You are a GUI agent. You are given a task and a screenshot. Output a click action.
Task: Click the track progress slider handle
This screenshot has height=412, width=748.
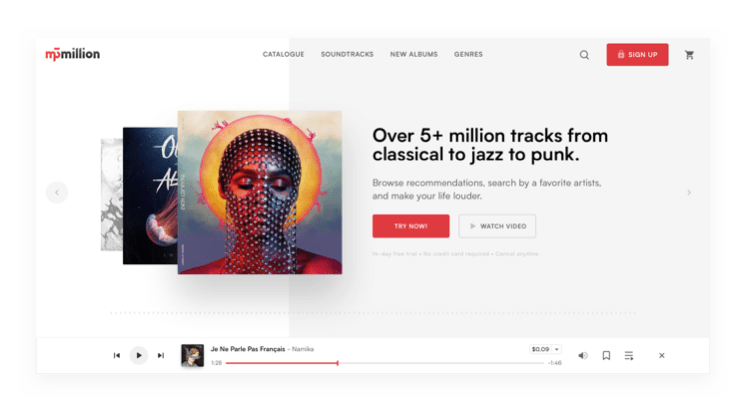tap(337, 363)
